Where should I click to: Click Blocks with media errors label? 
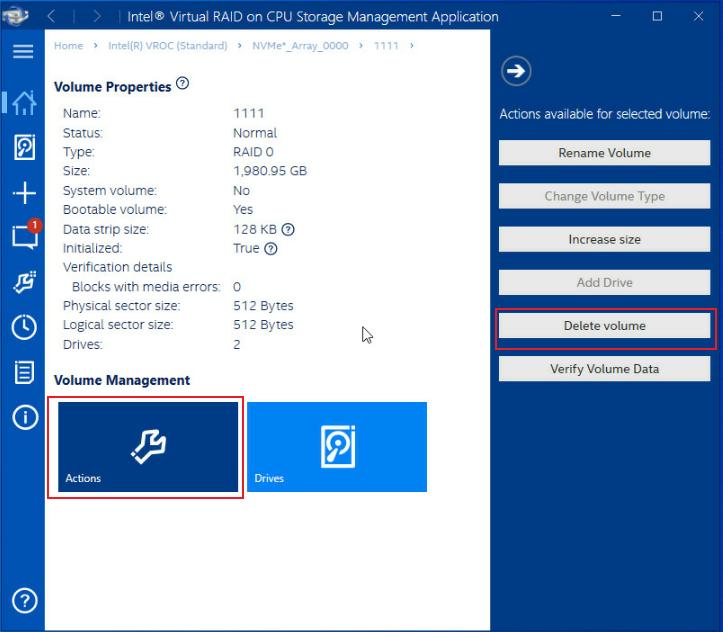click(x=146, y=287)
